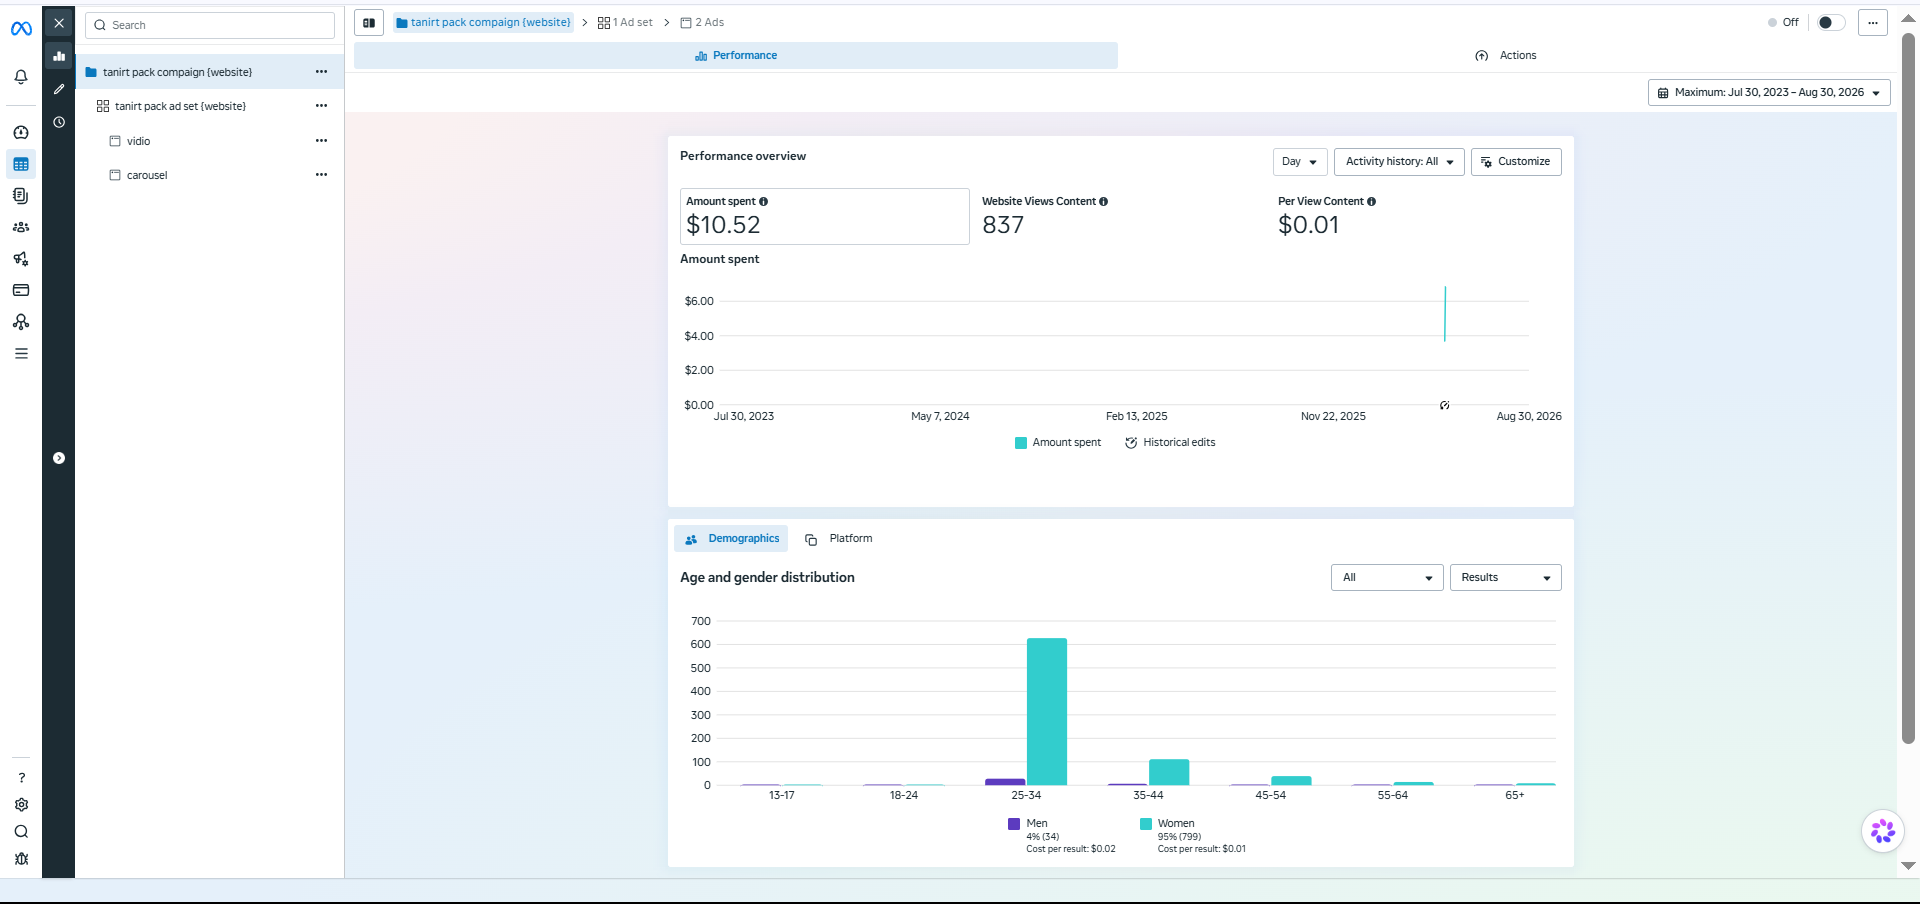Open the top-right more options button
Screen dimensions: 1920x904
1873,22
